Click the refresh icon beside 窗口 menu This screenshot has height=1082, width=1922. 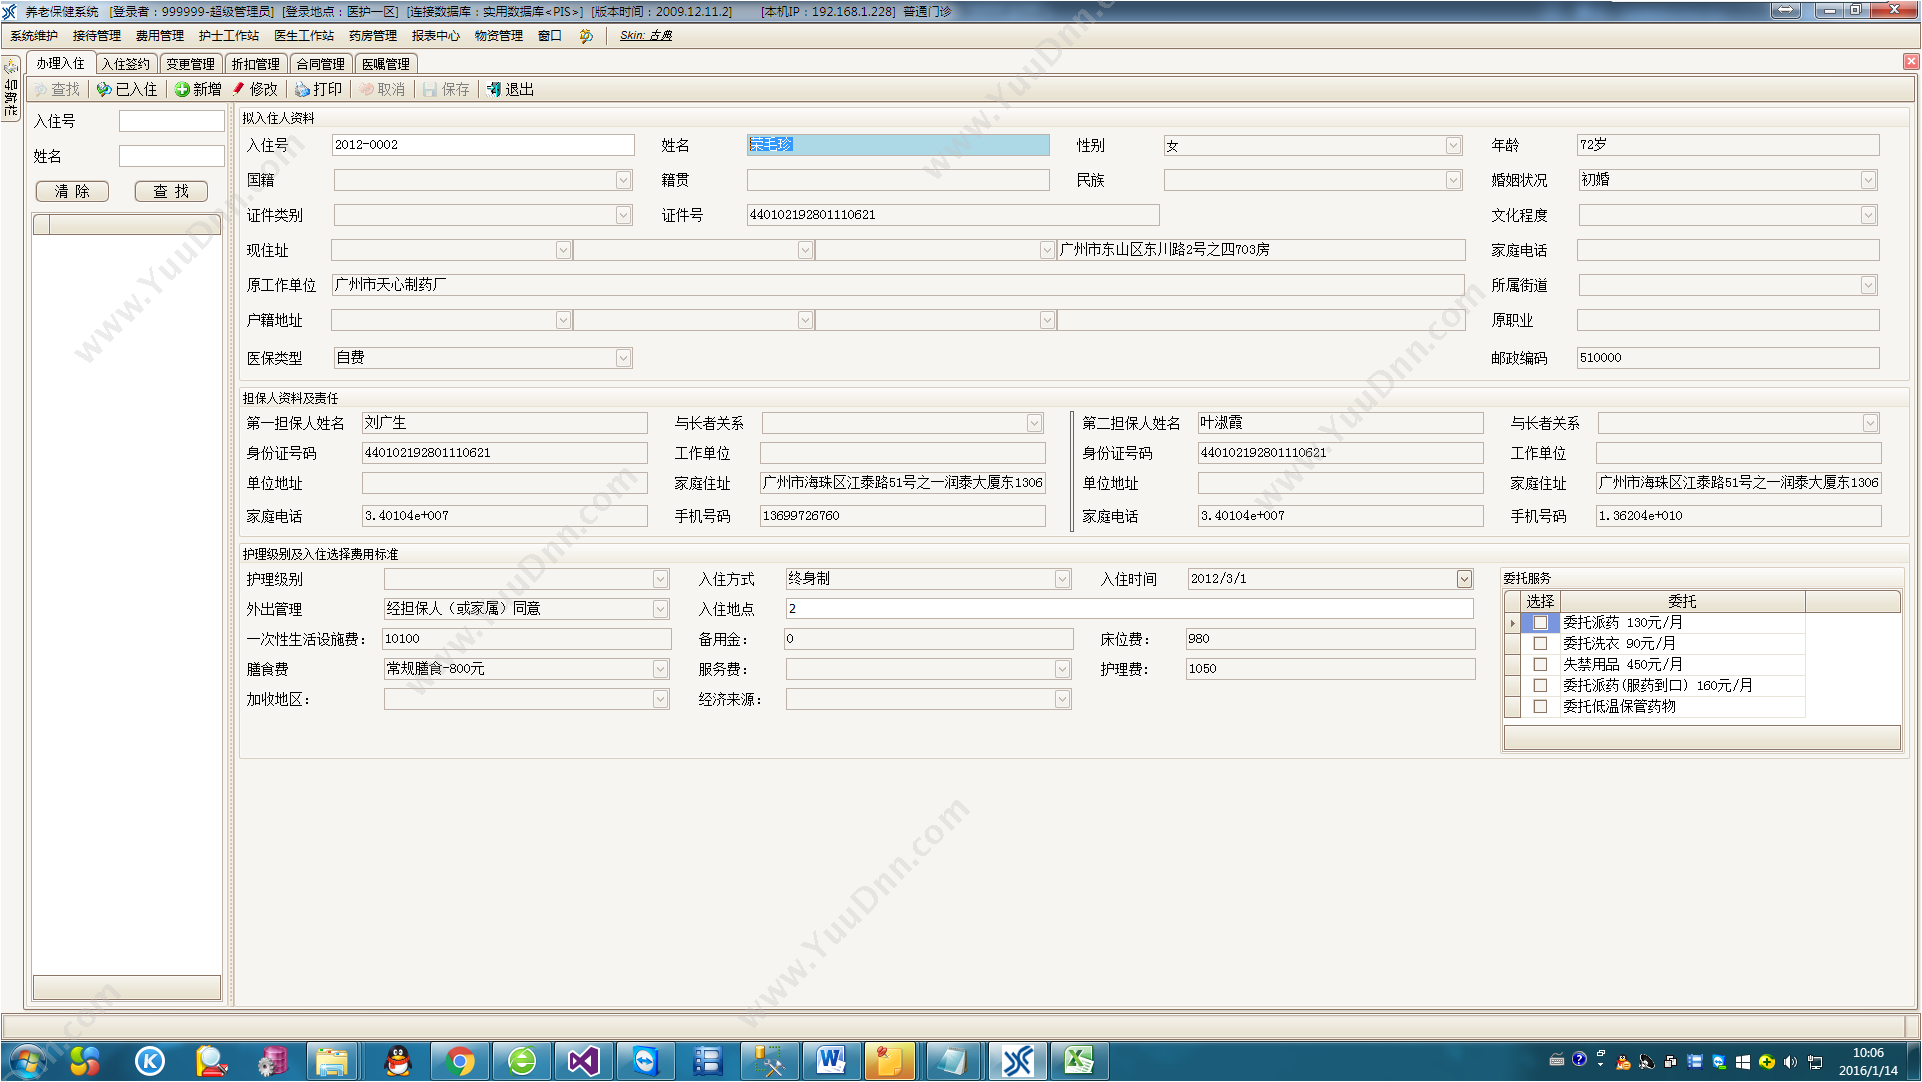pyautogui.click(x=586, y=36)
